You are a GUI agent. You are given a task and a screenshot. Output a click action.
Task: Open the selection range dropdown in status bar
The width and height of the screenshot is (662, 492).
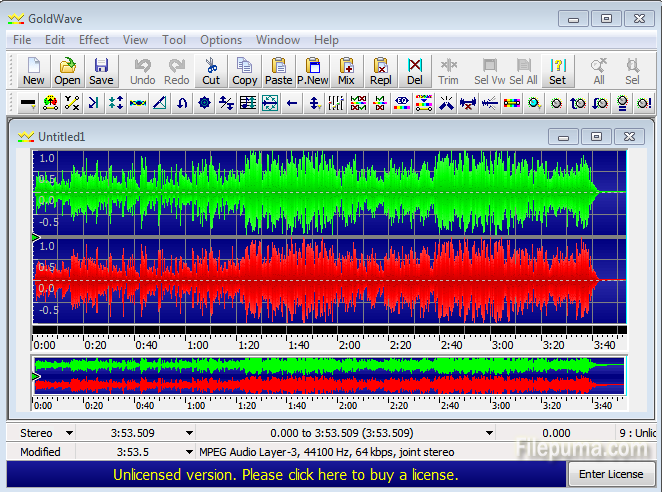pos(489,433)
